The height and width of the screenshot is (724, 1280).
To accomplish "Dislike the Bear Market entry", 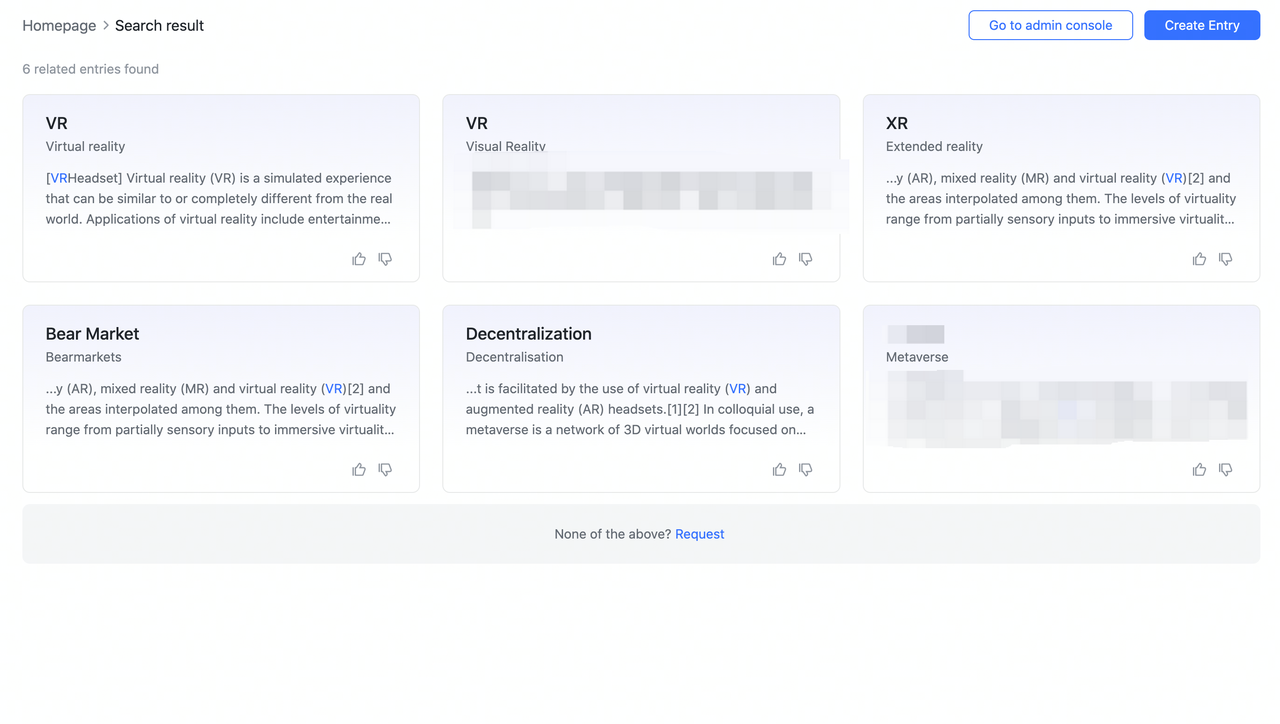I will point(385,469).
